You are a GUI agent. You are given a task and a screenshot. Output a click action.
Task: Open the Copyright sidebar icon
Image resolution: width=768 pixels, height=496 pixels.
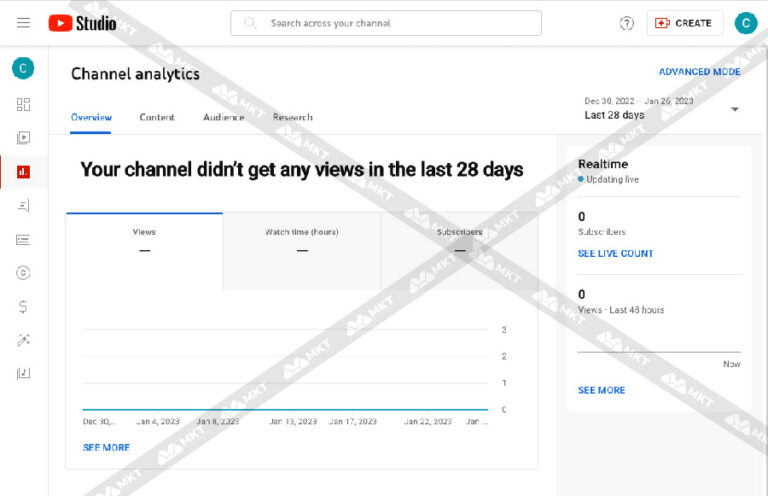[23, 273]
